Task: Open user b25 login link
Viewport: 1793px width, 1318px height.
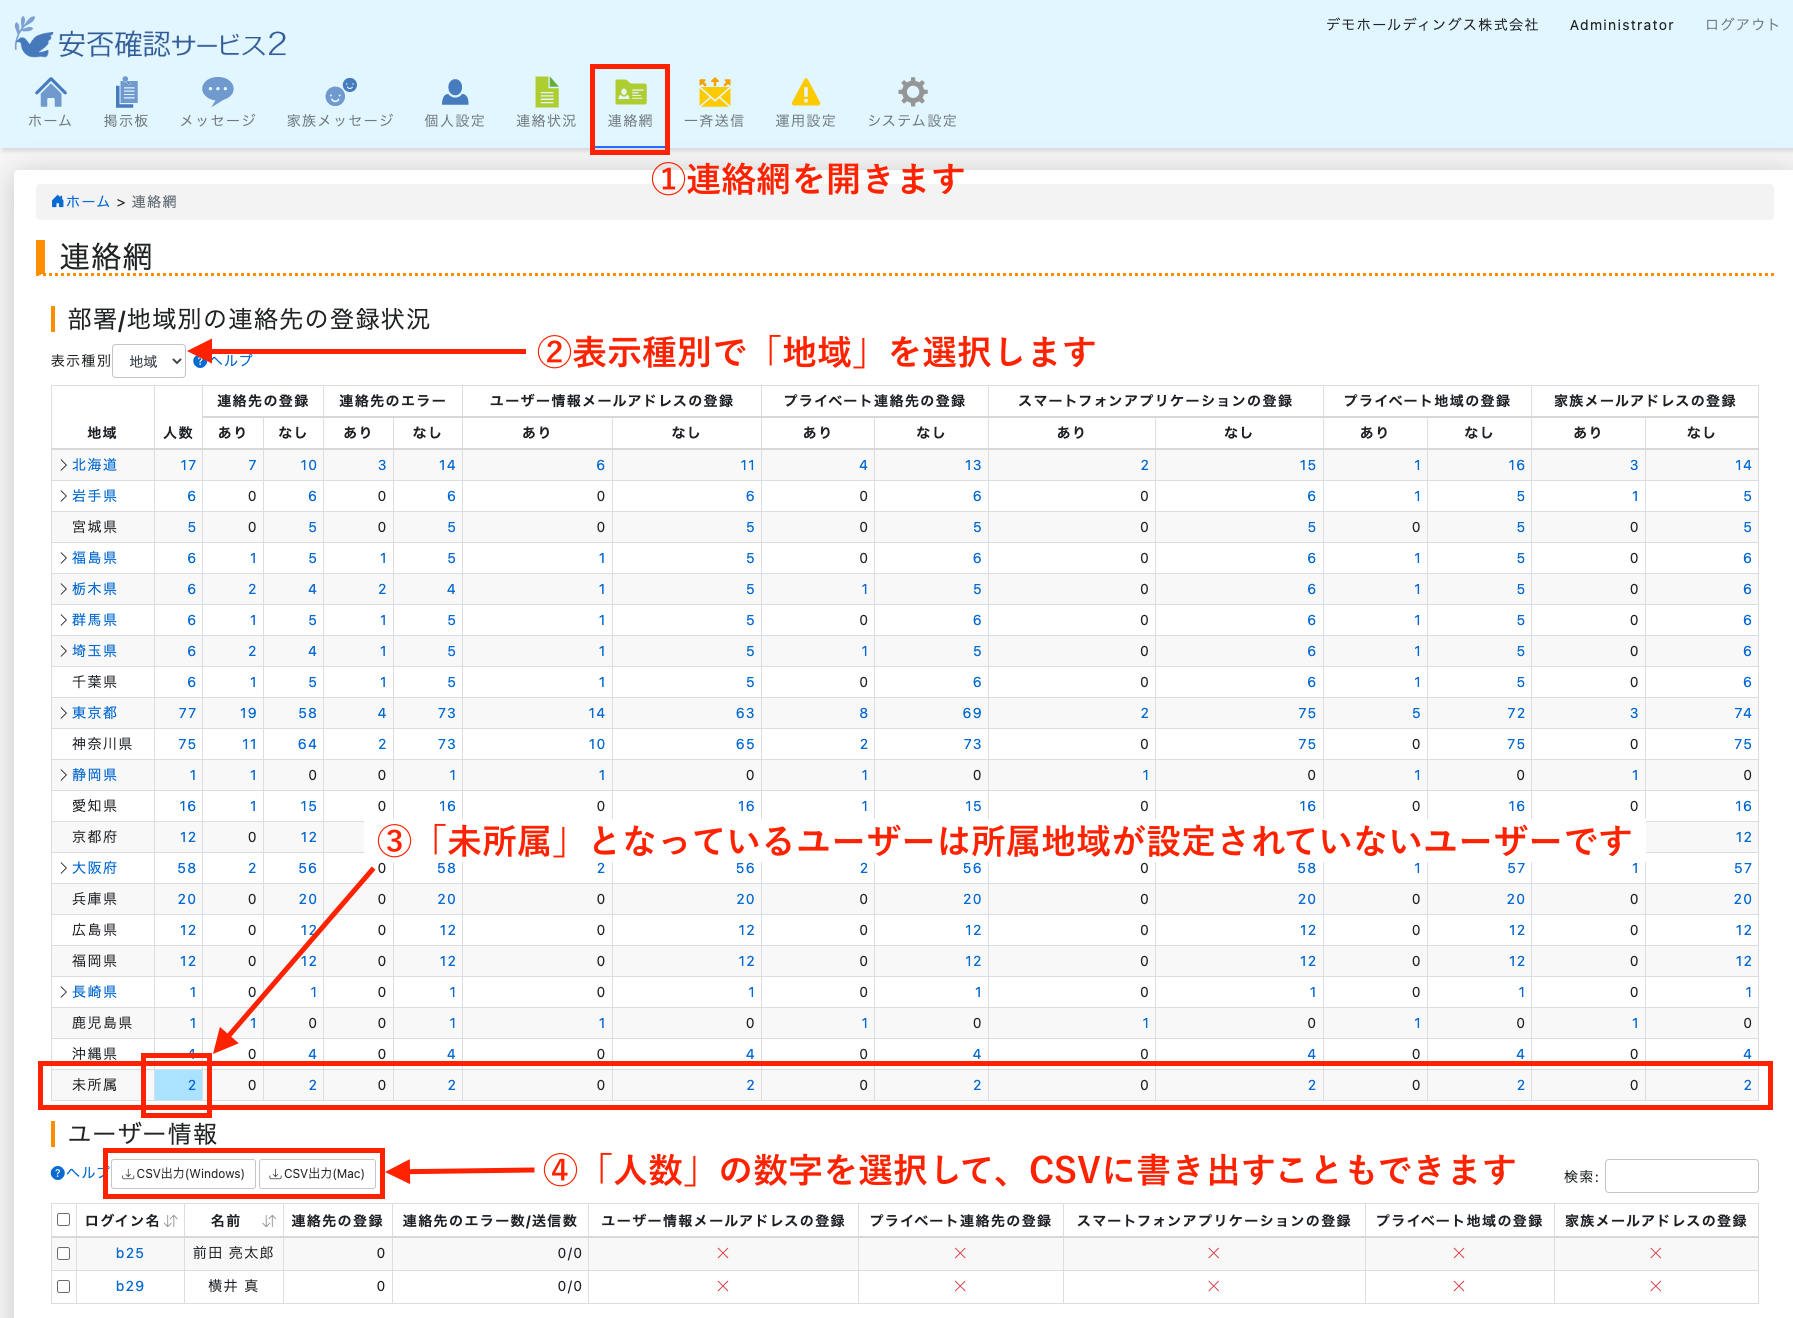Action: point(130,1253)
